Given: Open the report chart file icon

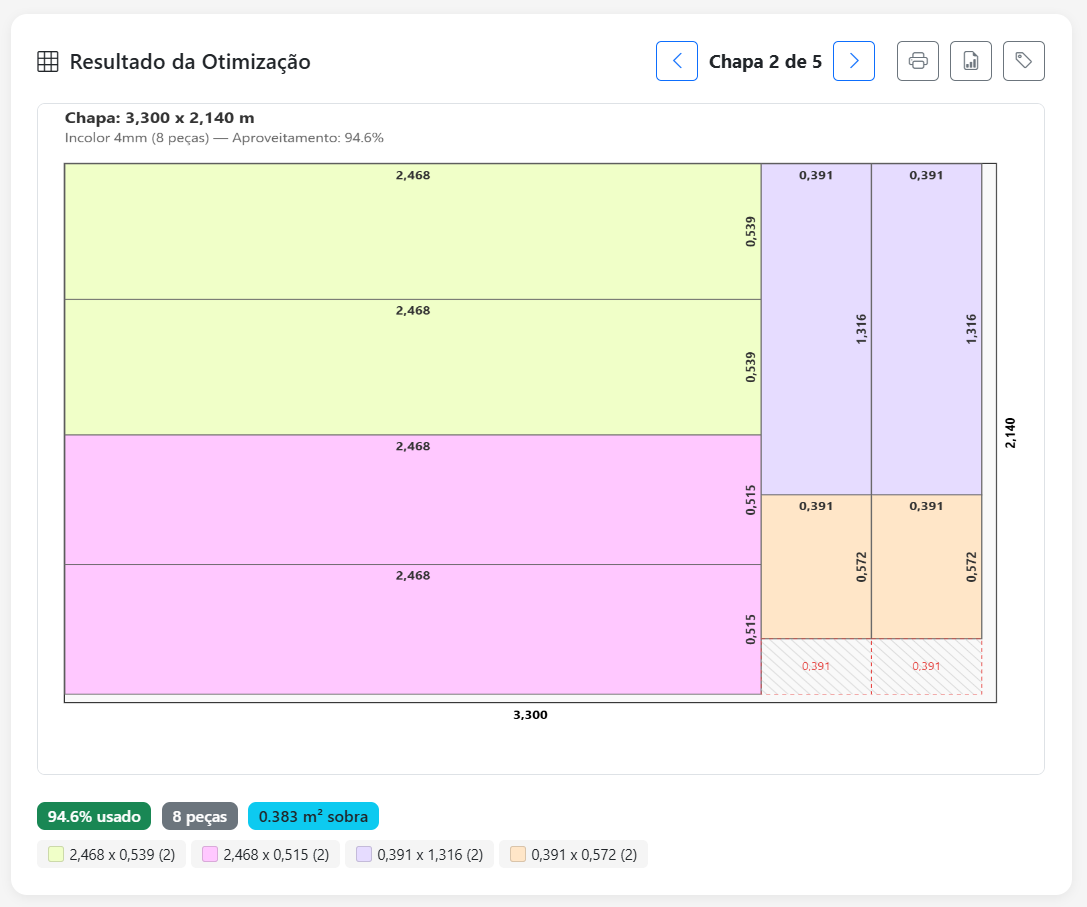Looking at the screenshot, I should [971, 61].
